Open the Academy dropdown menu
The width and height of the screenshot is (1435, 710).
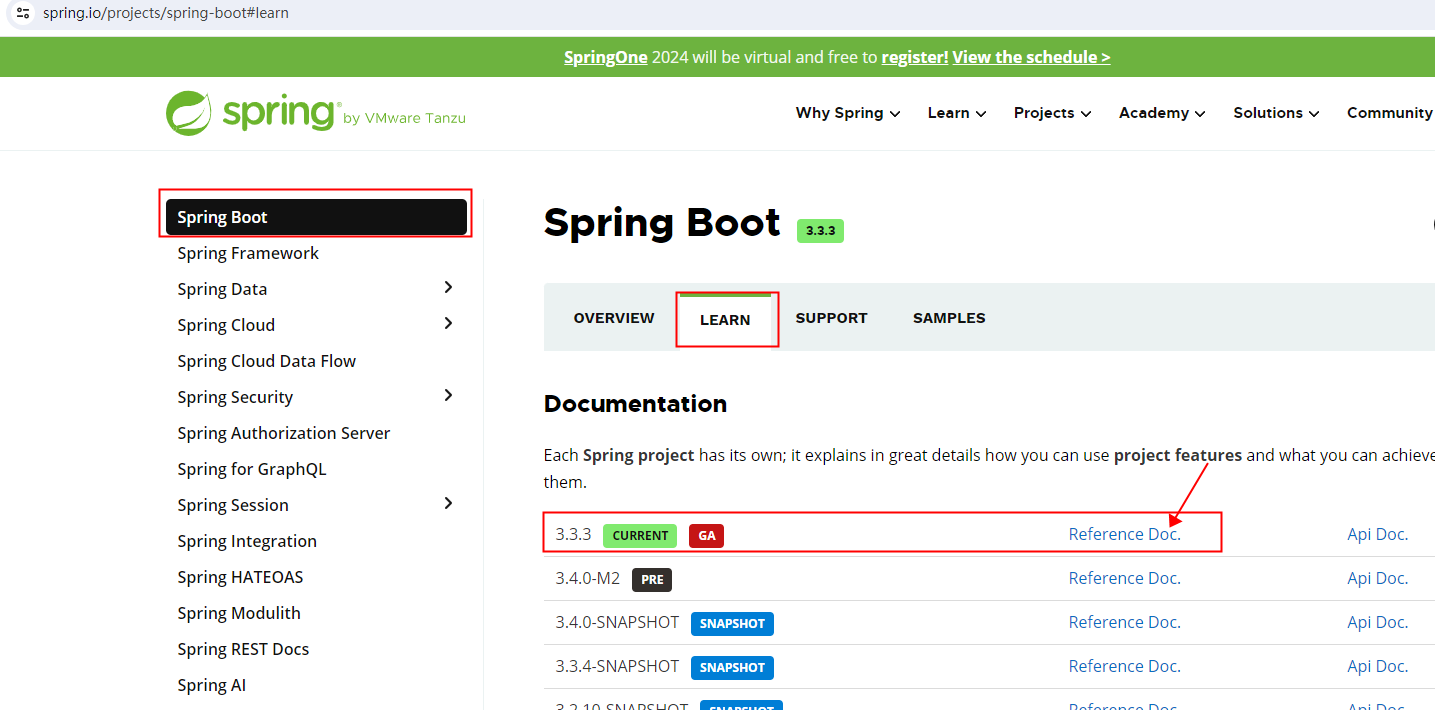click(1161, 113)
